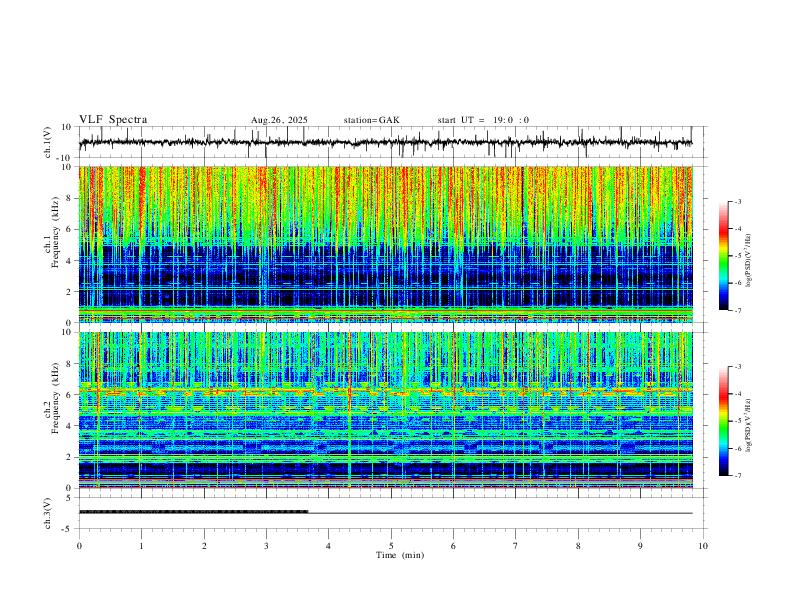Click the time axis tick label "5"
The image size is (792, 612).
coord(391,546)
